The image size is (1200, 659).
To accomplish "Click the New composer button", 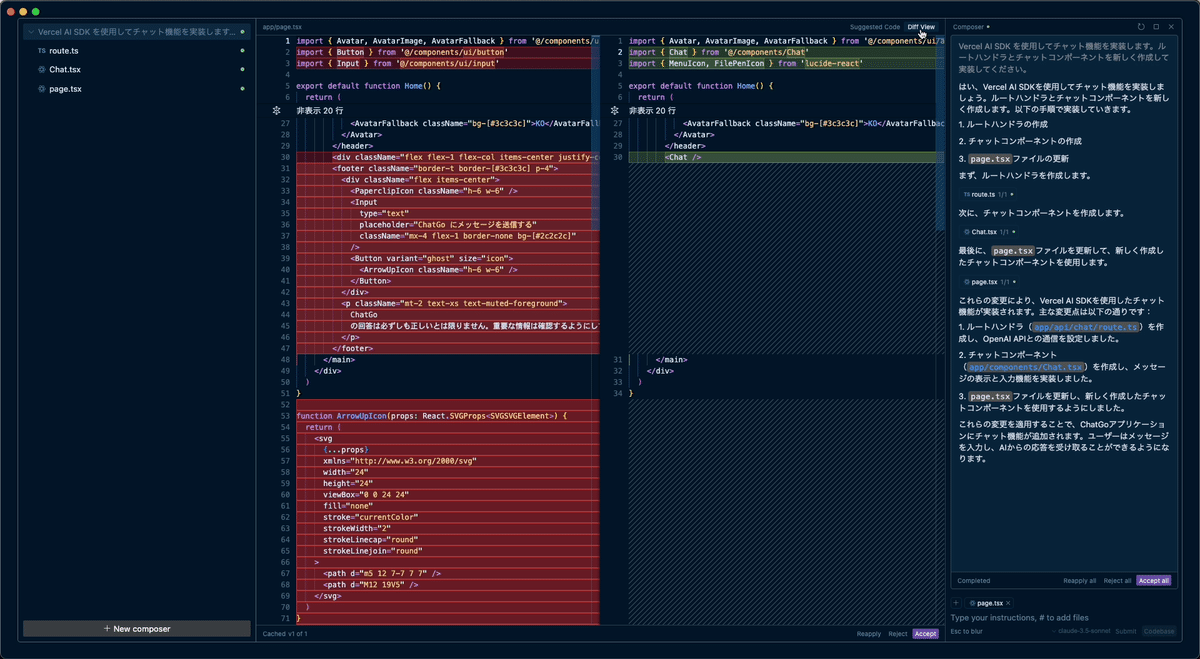I will pyautogui.click(x=137, y=629).
